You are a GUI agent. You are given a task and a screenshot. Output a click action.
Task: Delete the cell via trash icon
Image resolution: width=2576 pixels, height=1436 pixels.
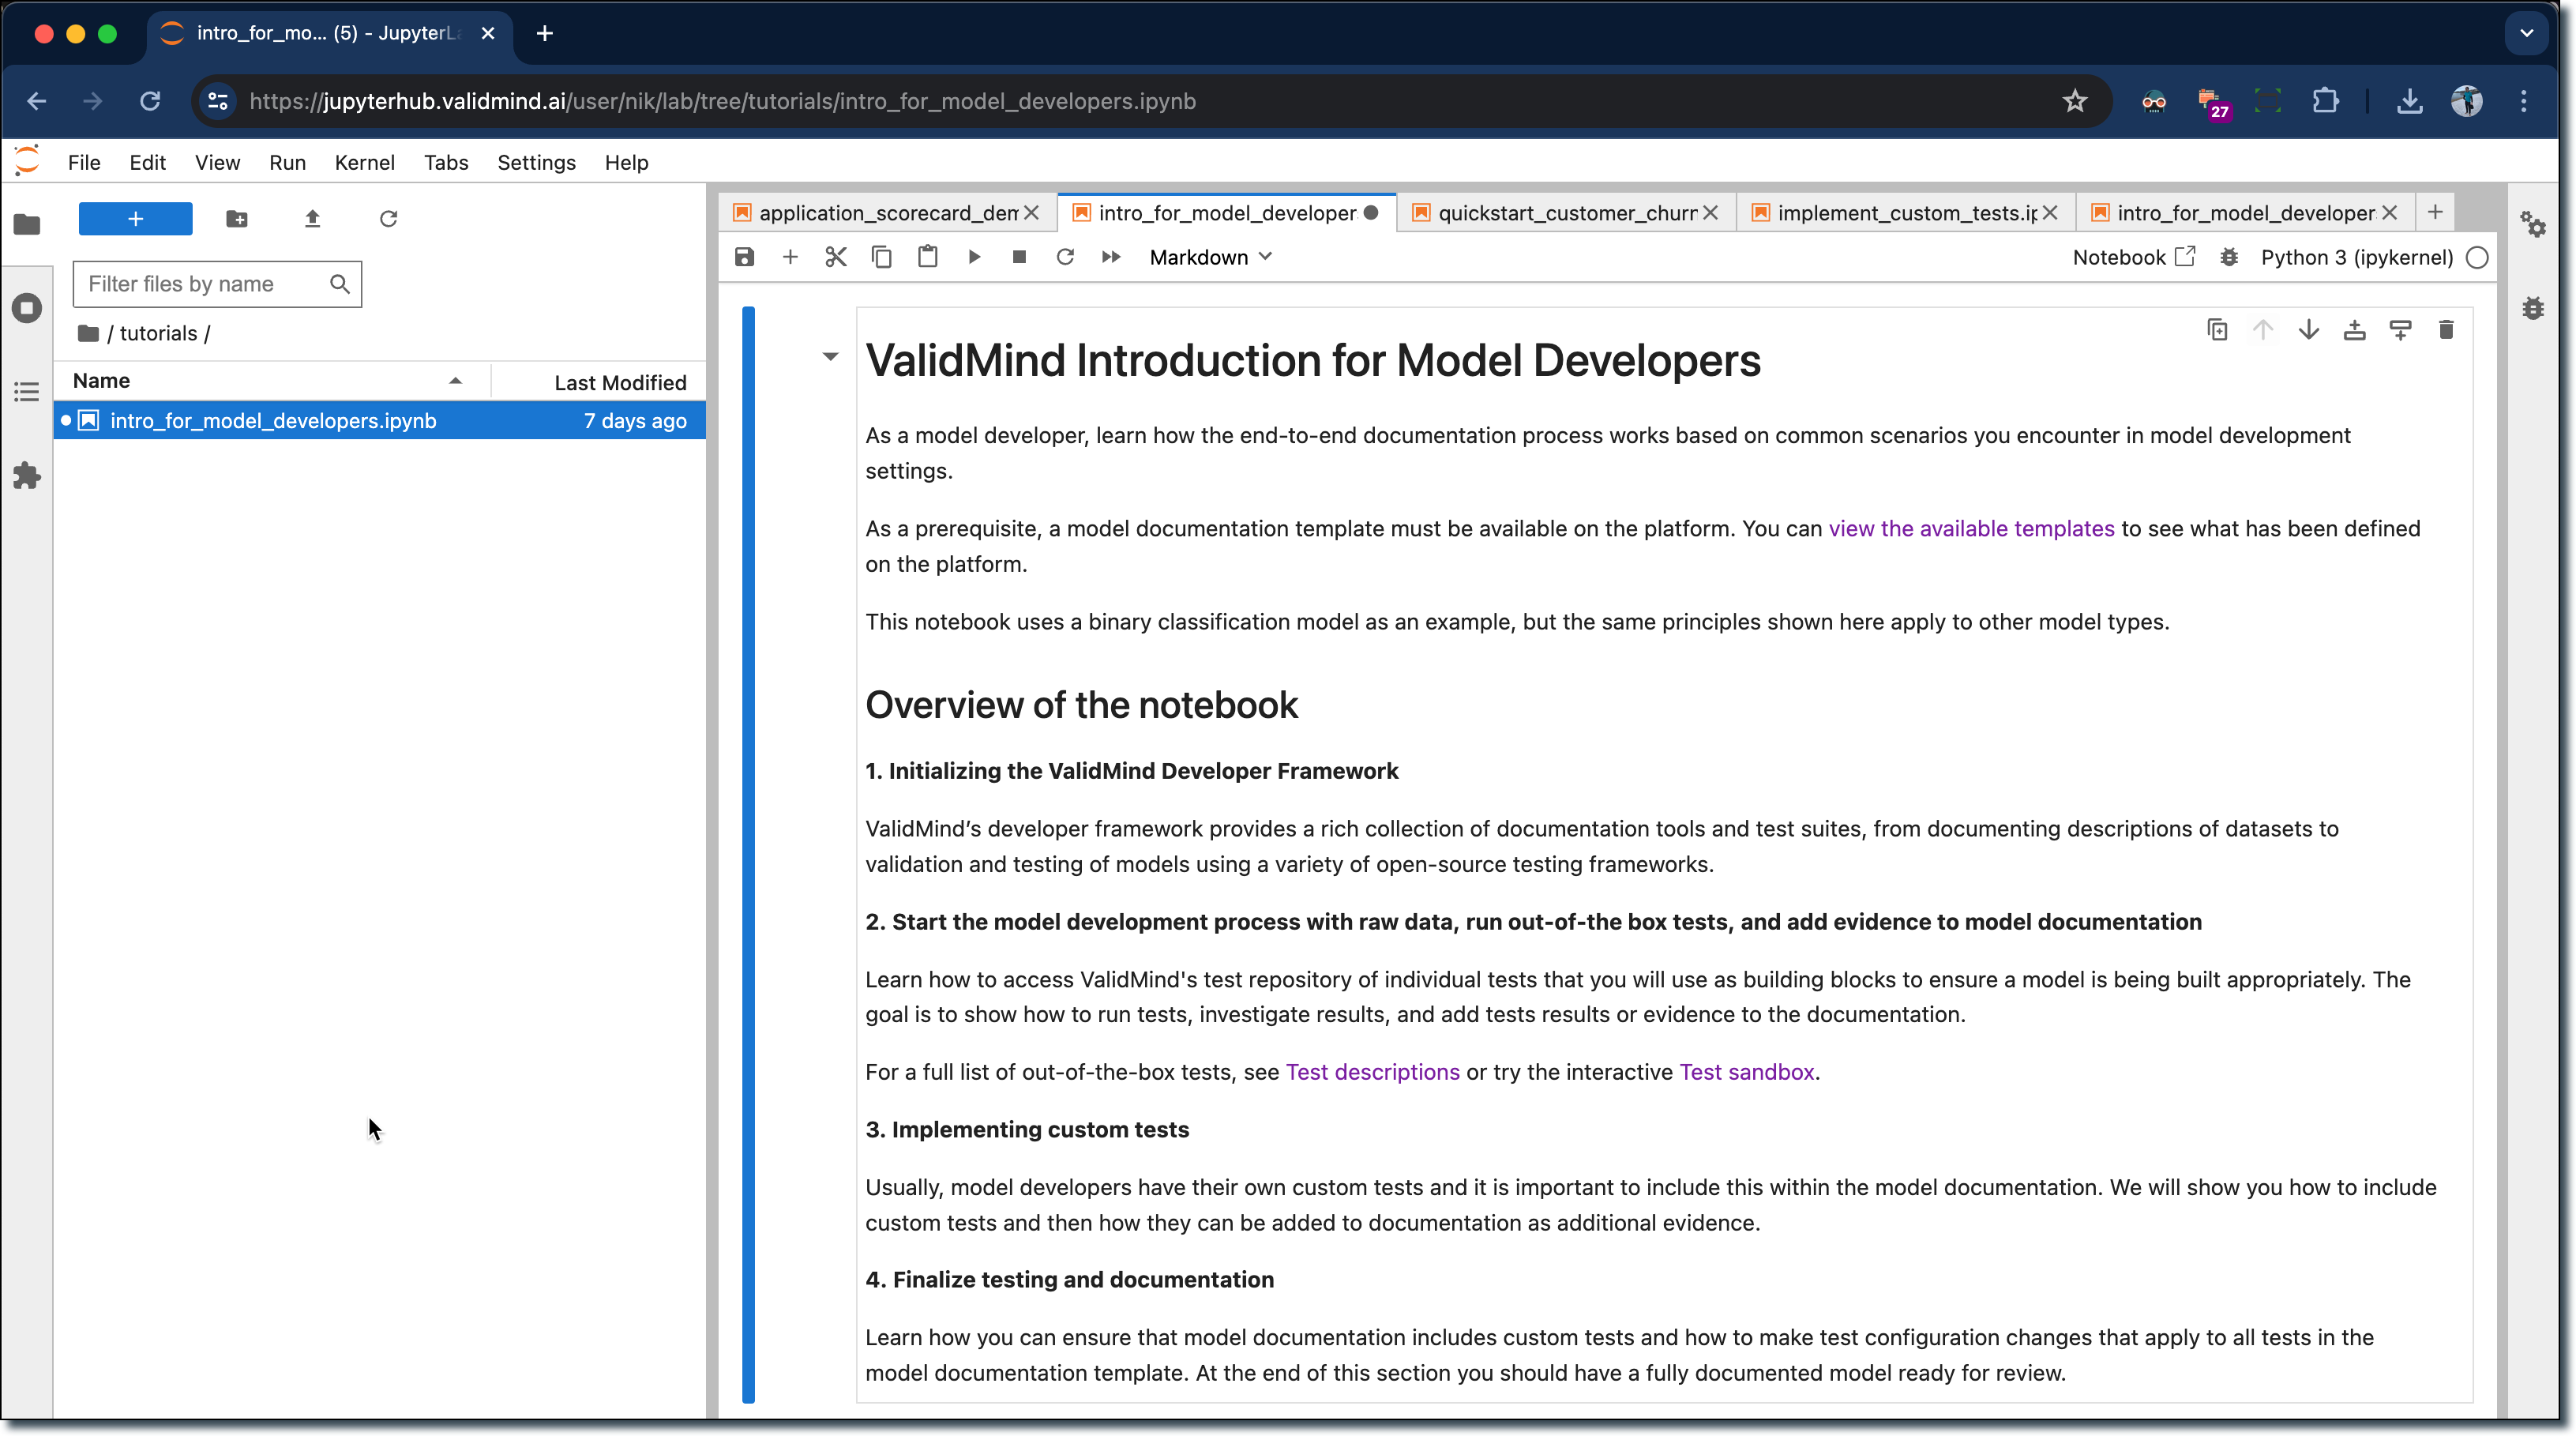(x=2447, y=330)
